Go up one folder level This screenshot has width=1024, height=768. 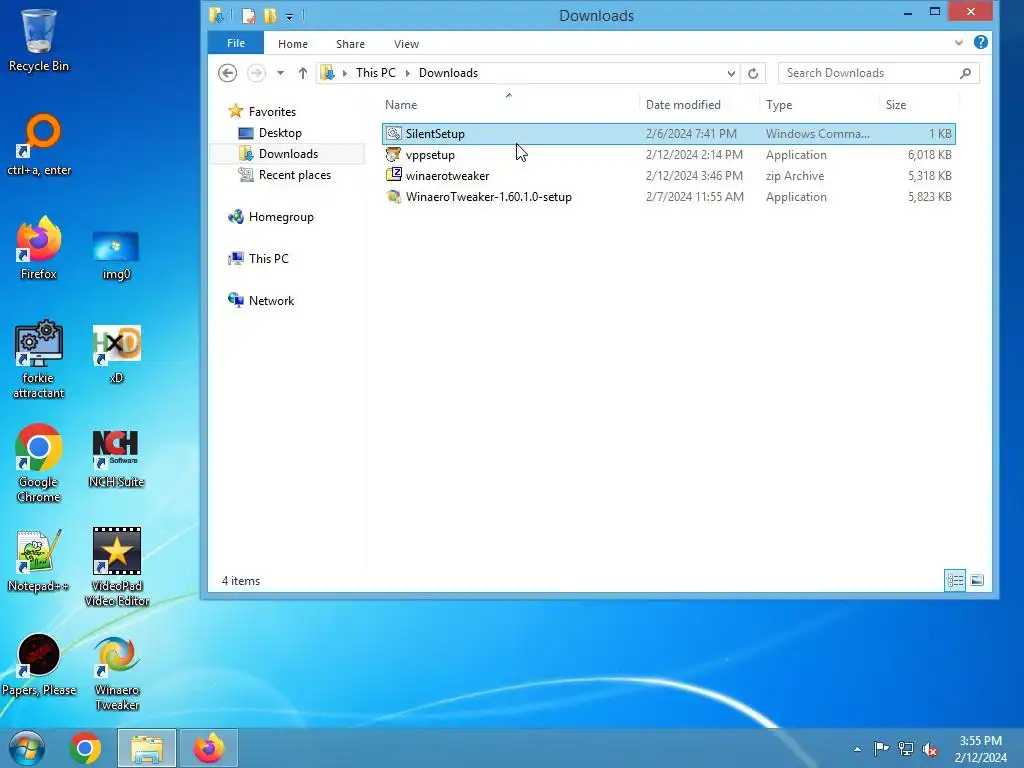pos(302,73)
